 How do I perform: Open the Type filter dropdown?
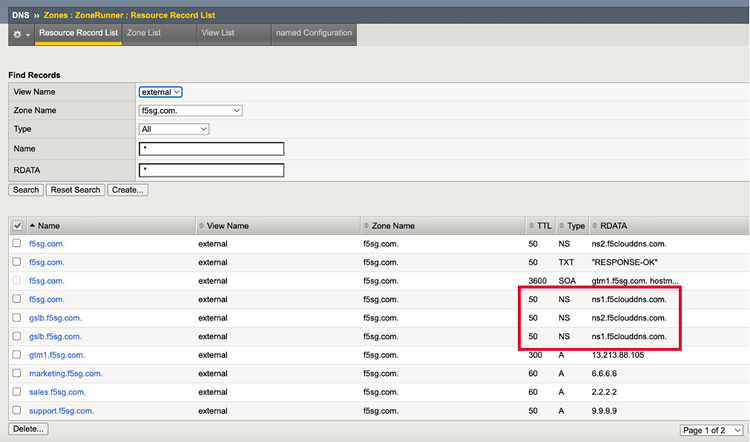tap(174, 129)
